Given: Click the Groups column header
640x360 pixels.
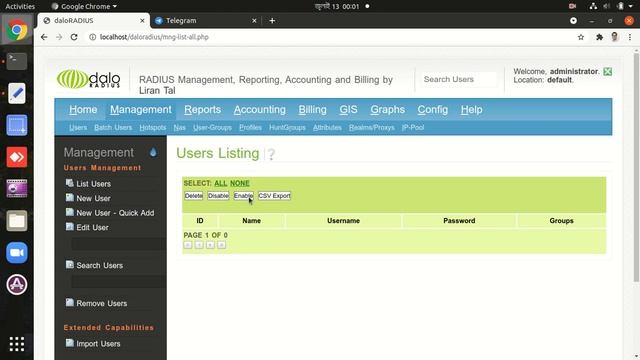Looking at the screenshot, I should pyautogui.click(x=561, y=220).
